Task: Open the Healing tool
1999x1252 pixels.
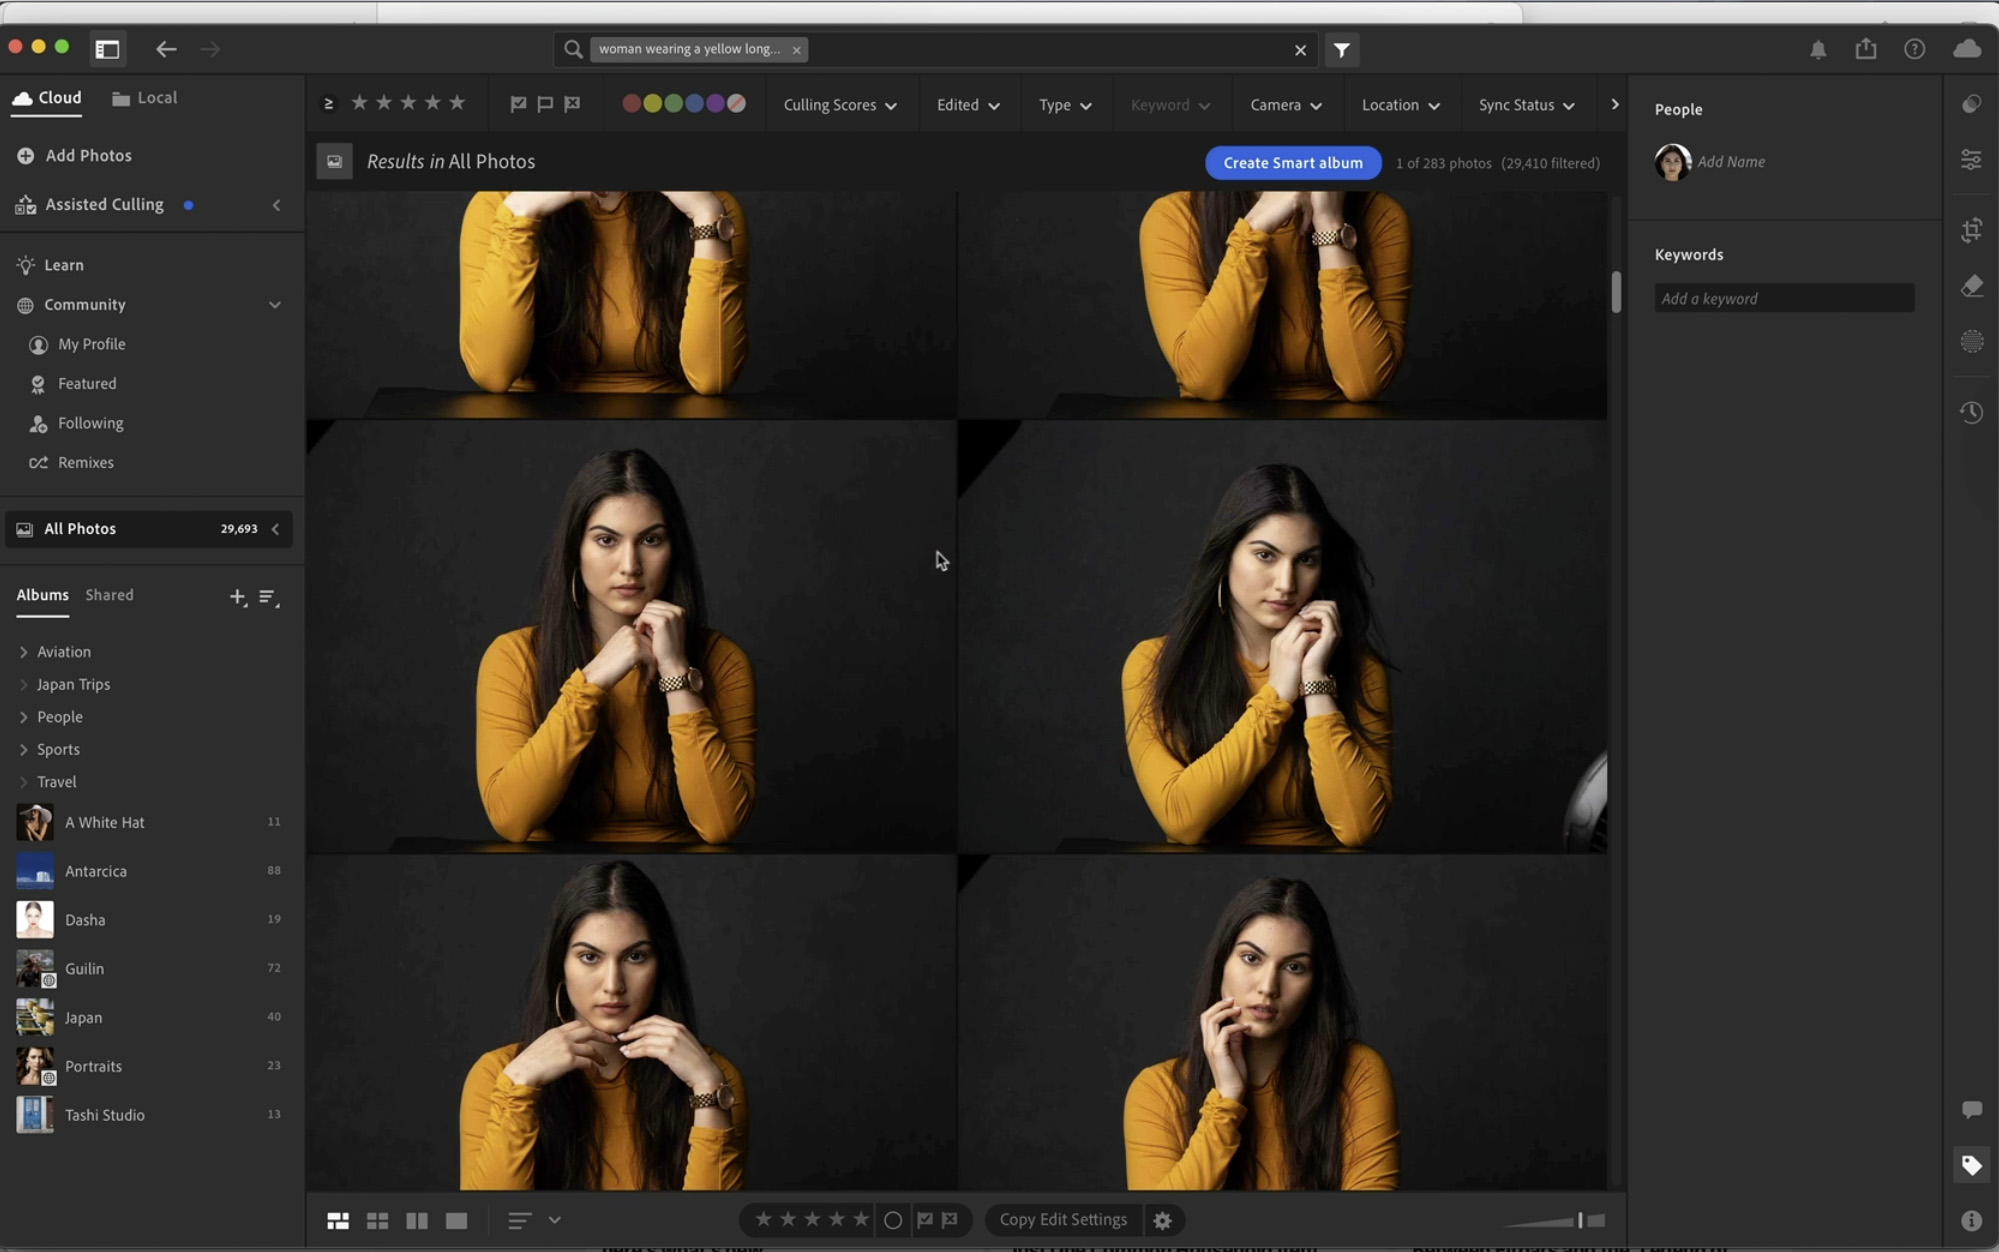Action: point(1972,286)
